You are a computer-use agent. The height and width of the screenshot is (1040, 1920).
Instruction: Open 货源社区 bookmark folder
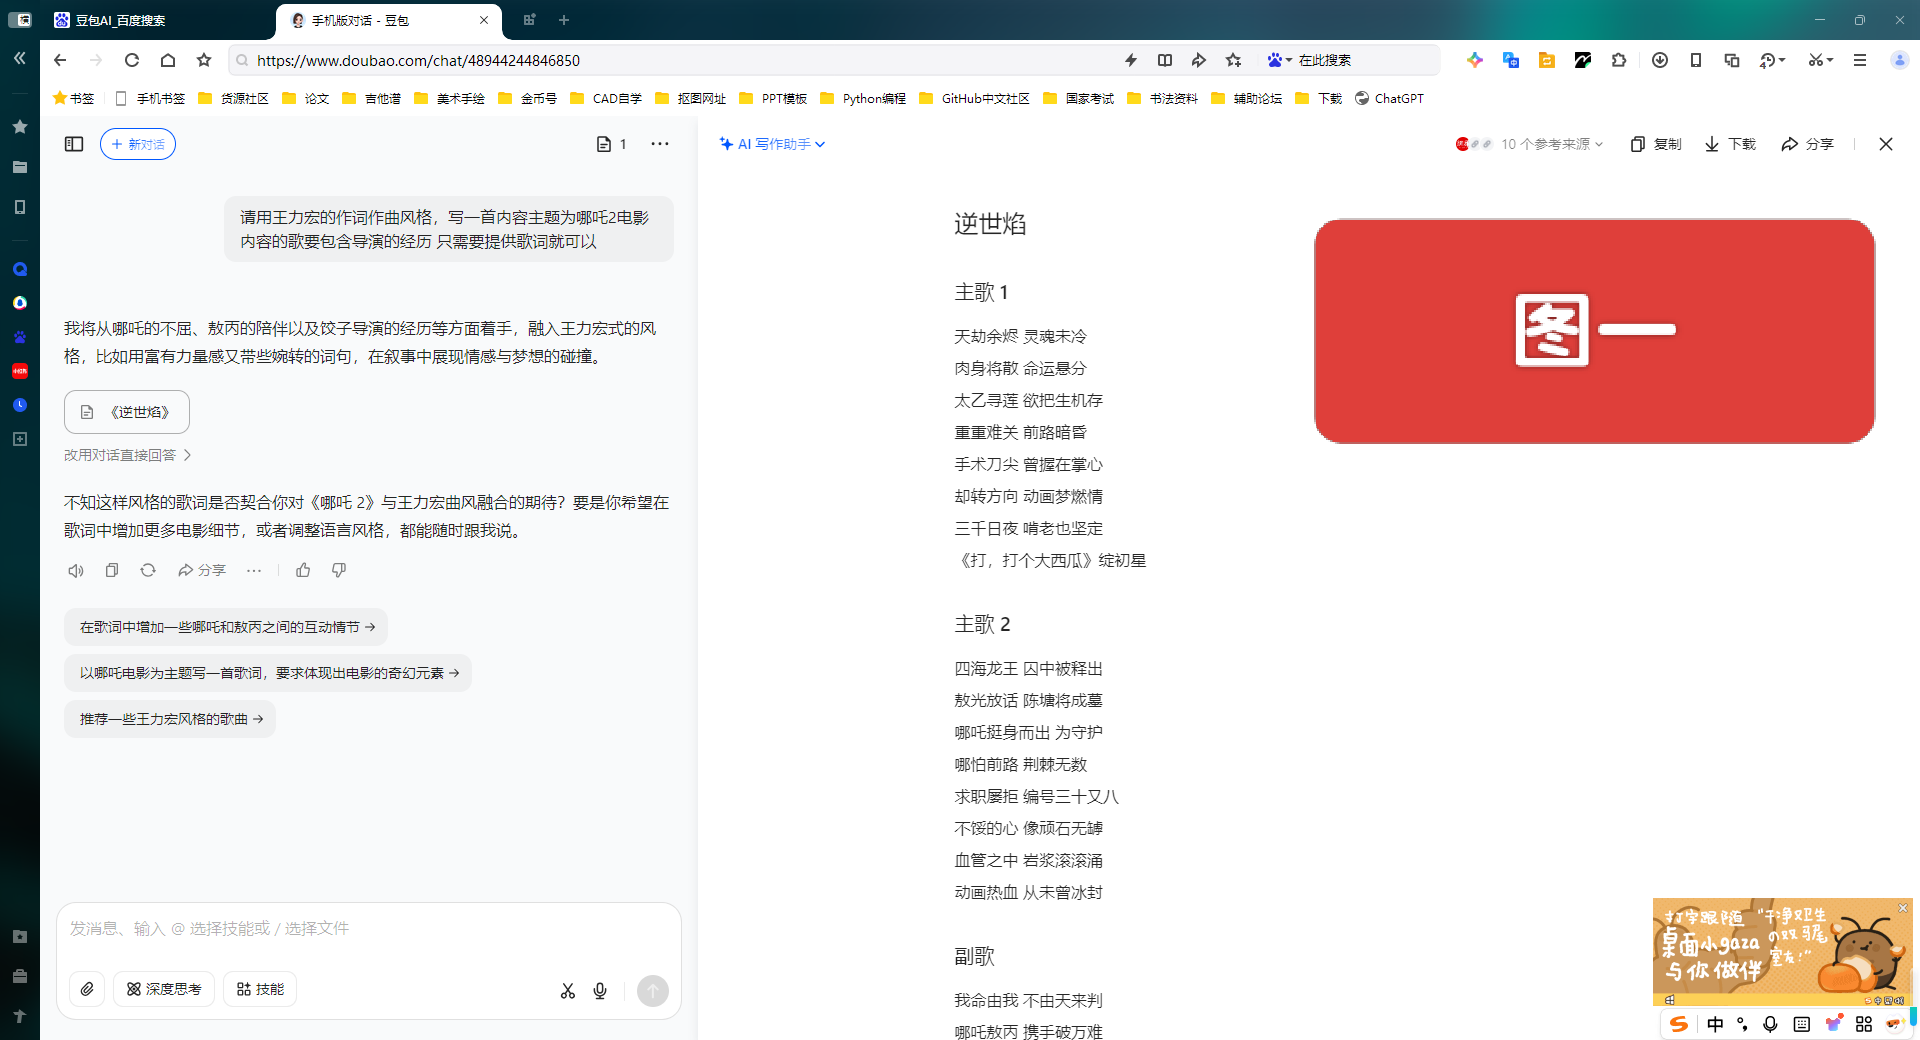[x=234, y=98]
